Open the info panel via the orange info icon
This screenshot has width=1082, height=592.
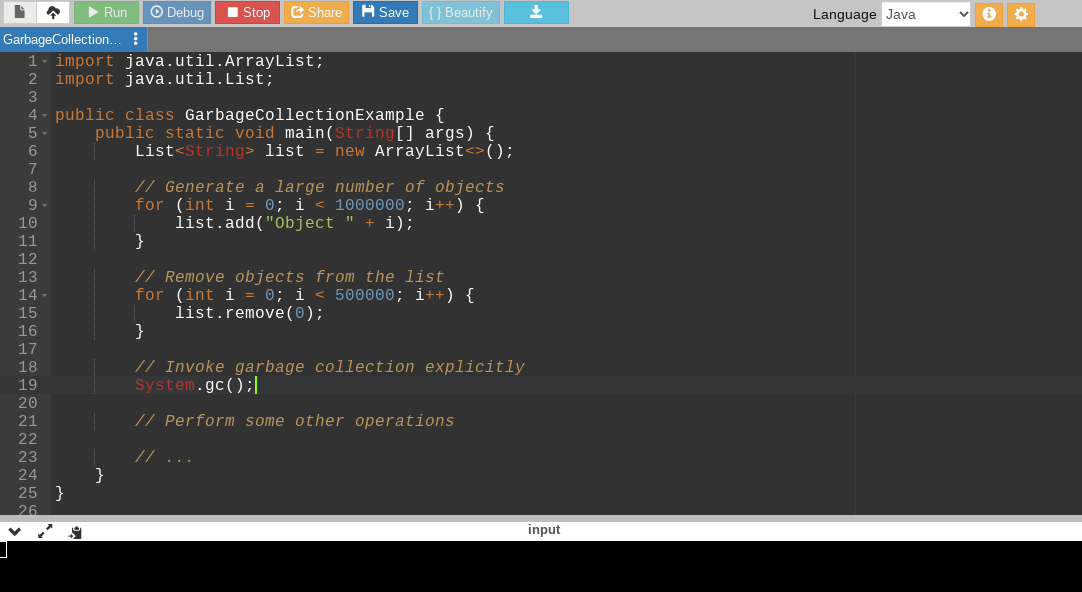tap(989, 15)
